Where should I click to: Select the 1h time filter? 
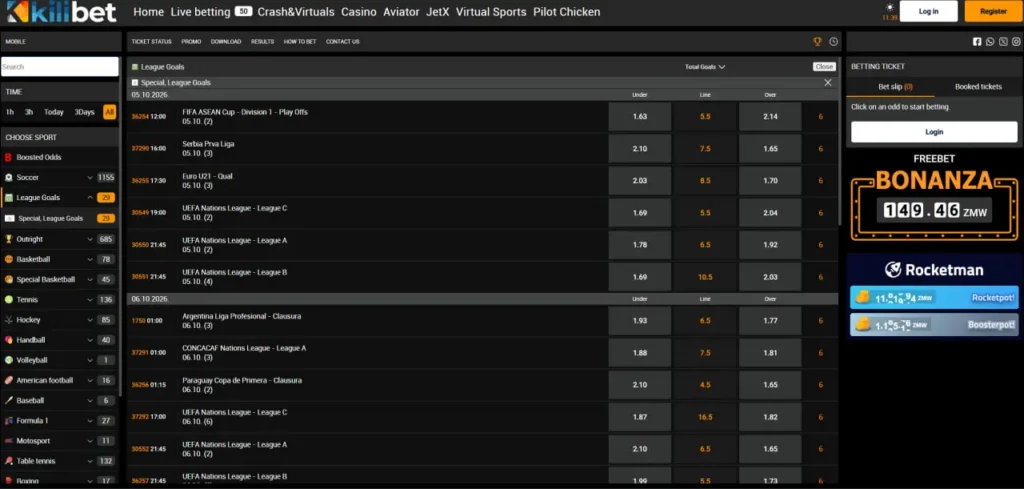(x=10, y=112)
